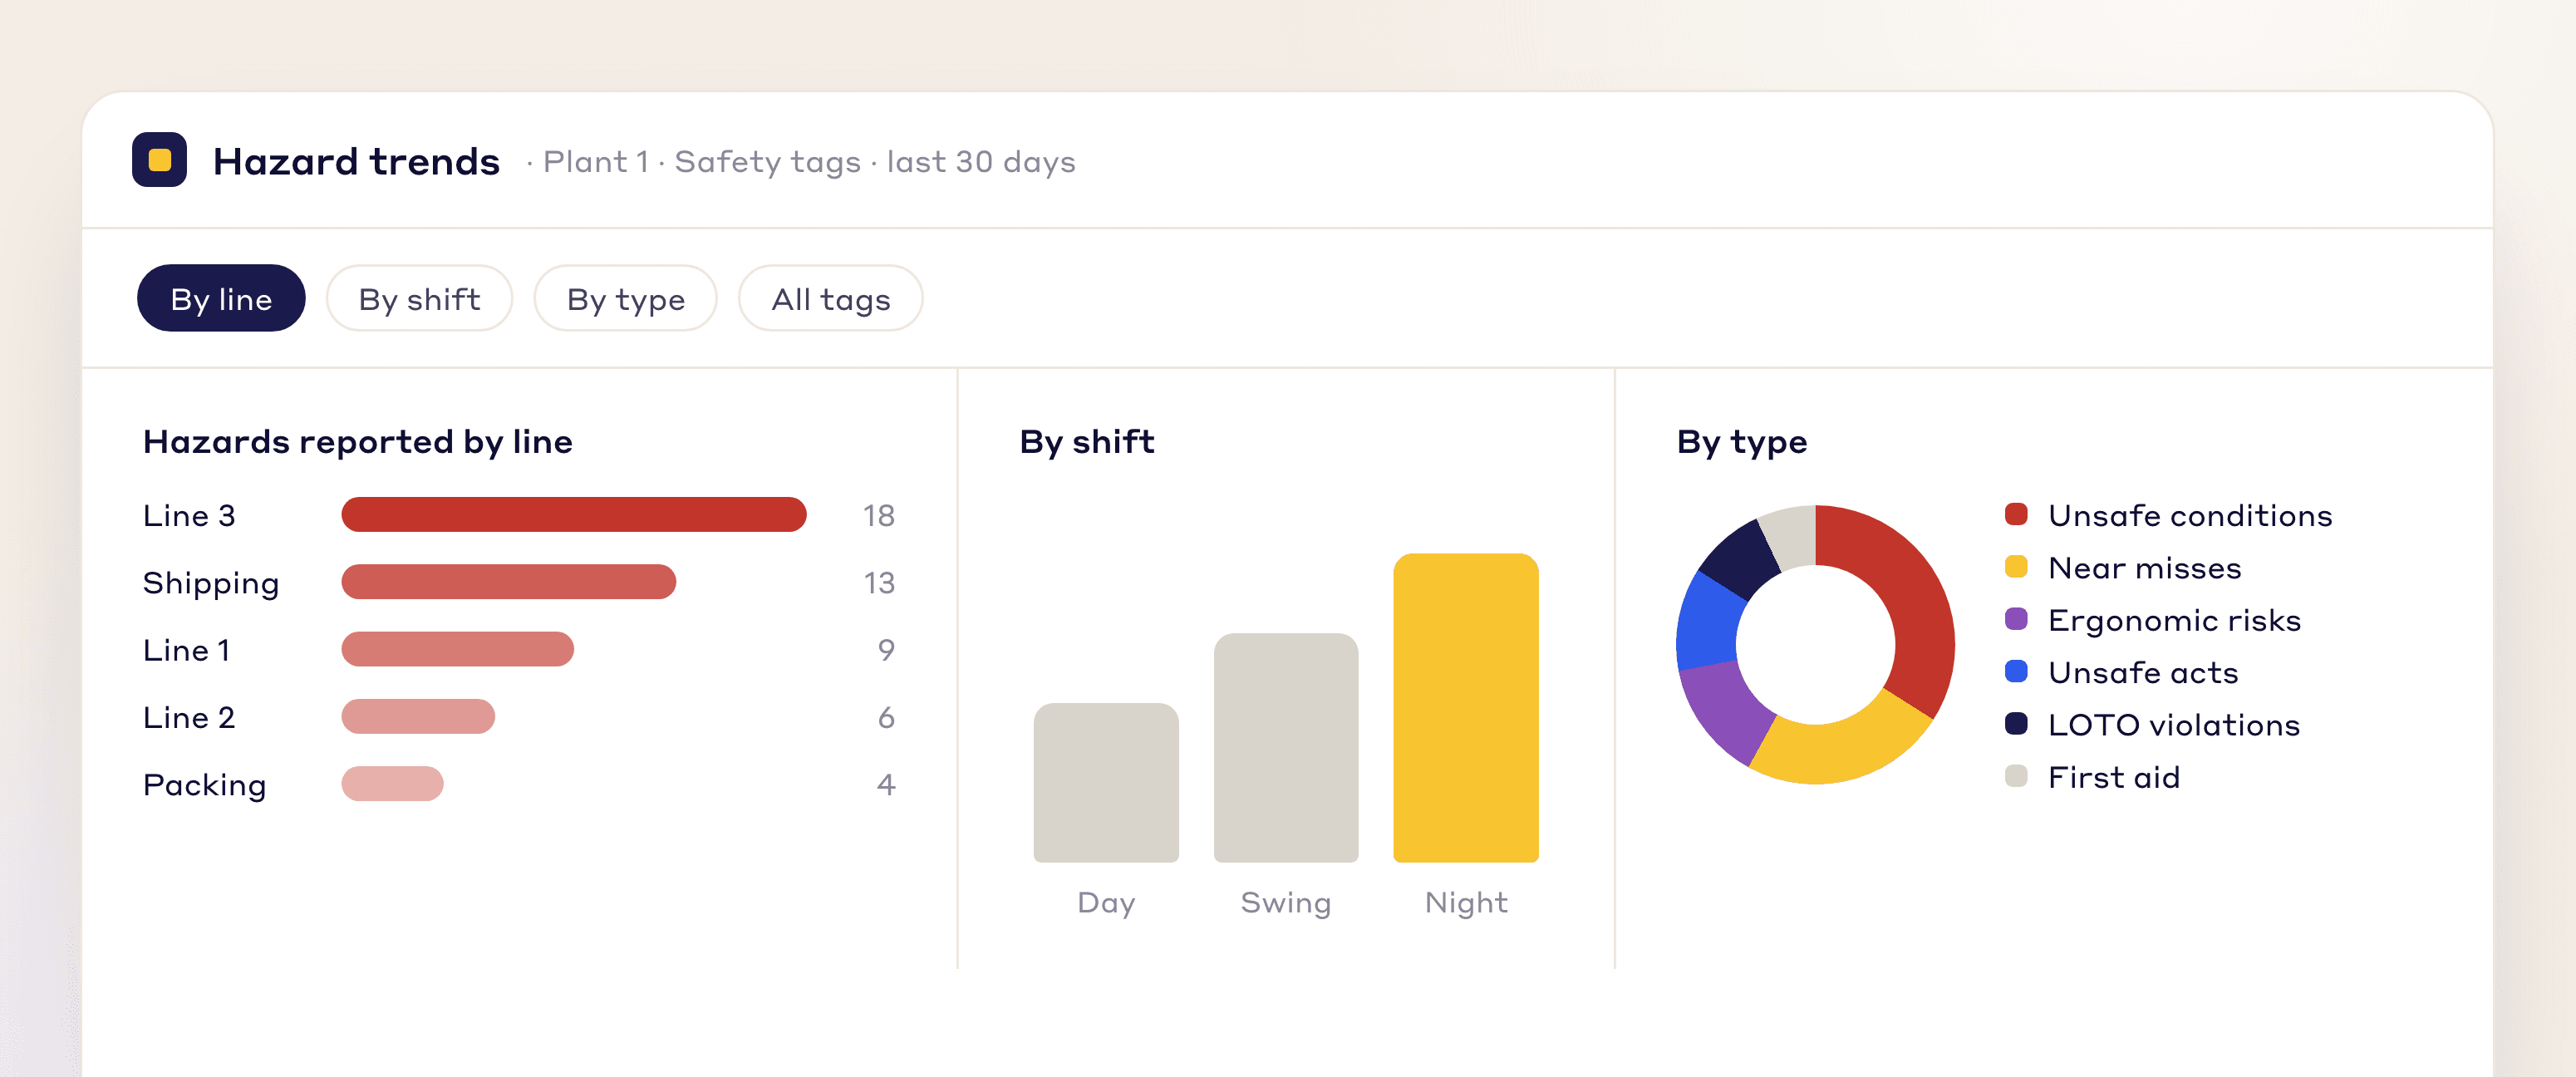Click the By type chart heading

click(1742, 442)
